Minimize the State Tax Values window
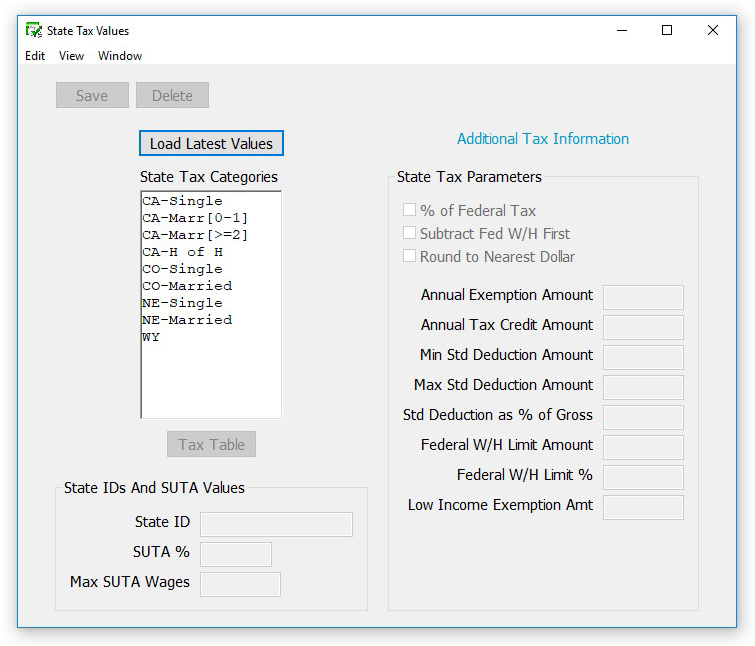This screenshot has height=646, width=755. (x=622, y=30)
